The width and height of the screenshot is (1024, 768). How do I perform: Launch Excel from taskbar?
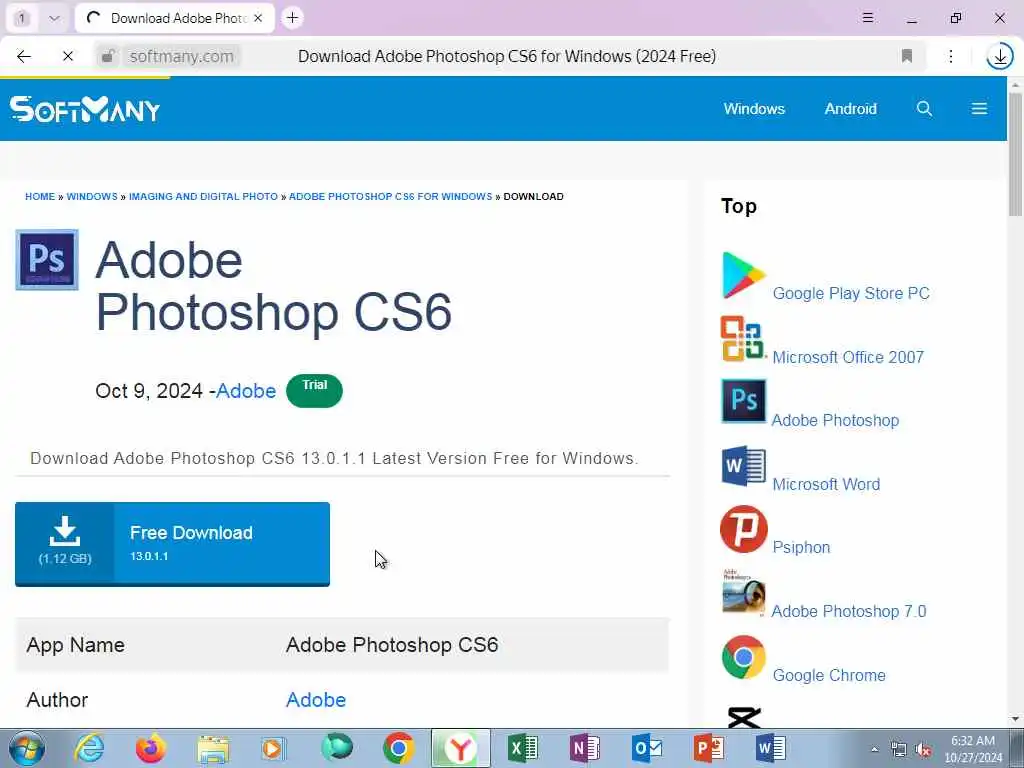click(522, 748)
